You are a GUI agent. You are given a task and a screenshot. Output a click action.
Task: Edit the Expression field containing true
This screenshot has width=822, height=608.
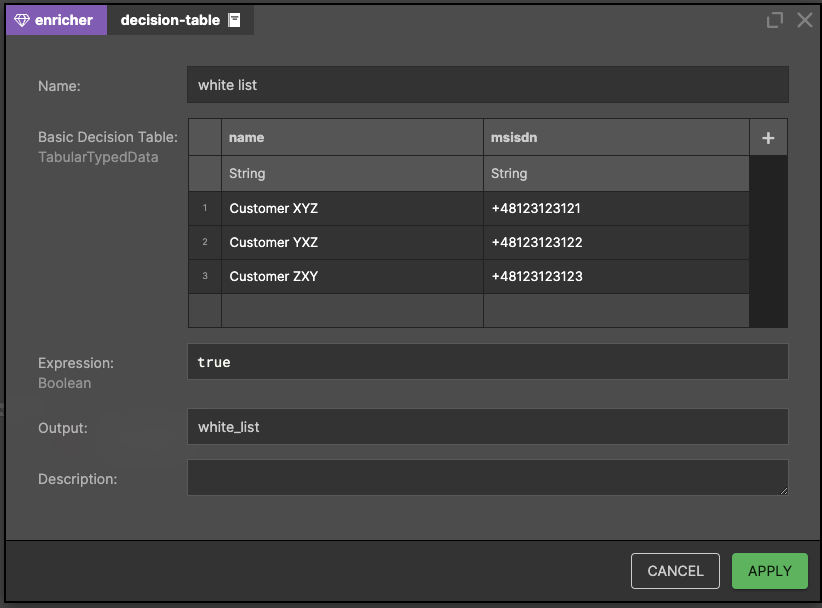click(488, 362)
